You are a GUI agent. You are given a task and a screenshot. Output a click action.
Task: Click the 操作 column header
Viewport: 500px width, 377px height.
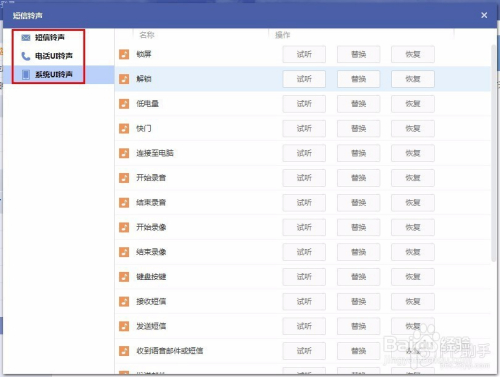tap(283, 35)
